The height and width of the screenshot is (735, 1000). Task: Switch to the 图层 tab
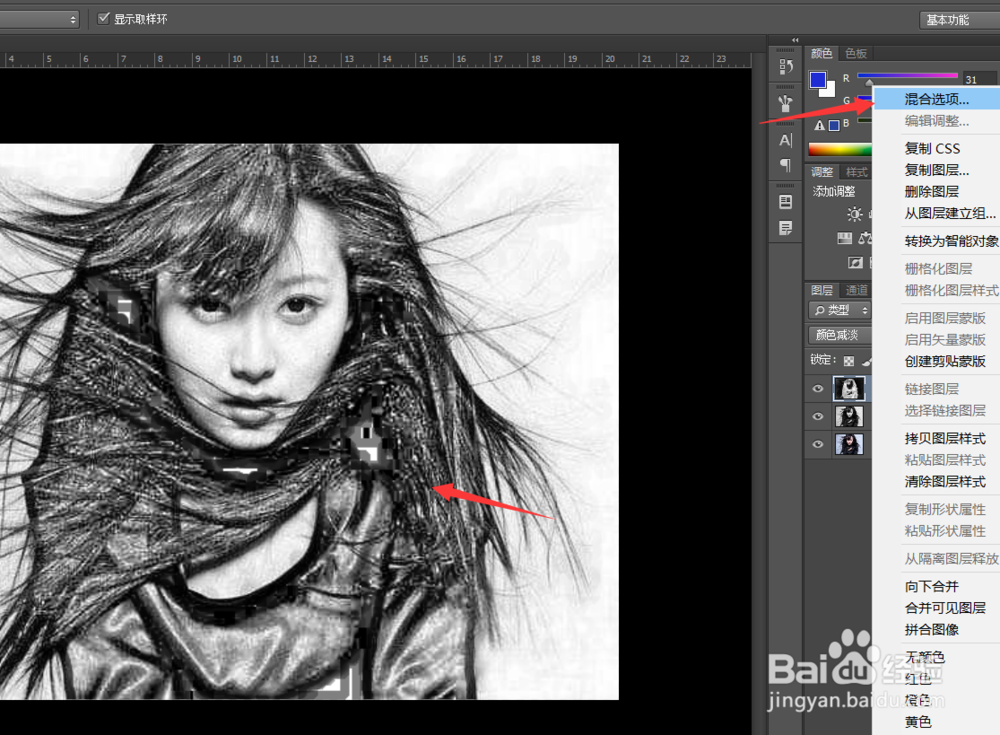click(821, 290)
